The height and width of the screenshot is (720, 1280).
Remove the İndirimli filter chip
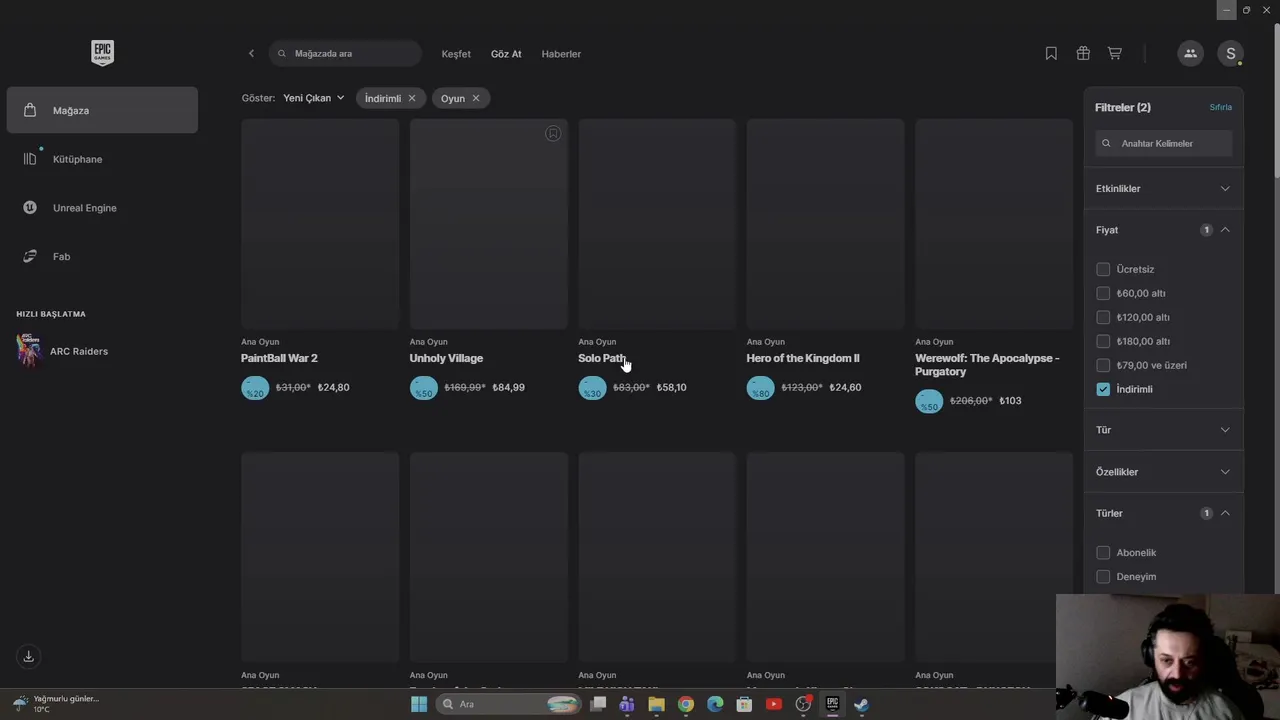click(411, 98)
